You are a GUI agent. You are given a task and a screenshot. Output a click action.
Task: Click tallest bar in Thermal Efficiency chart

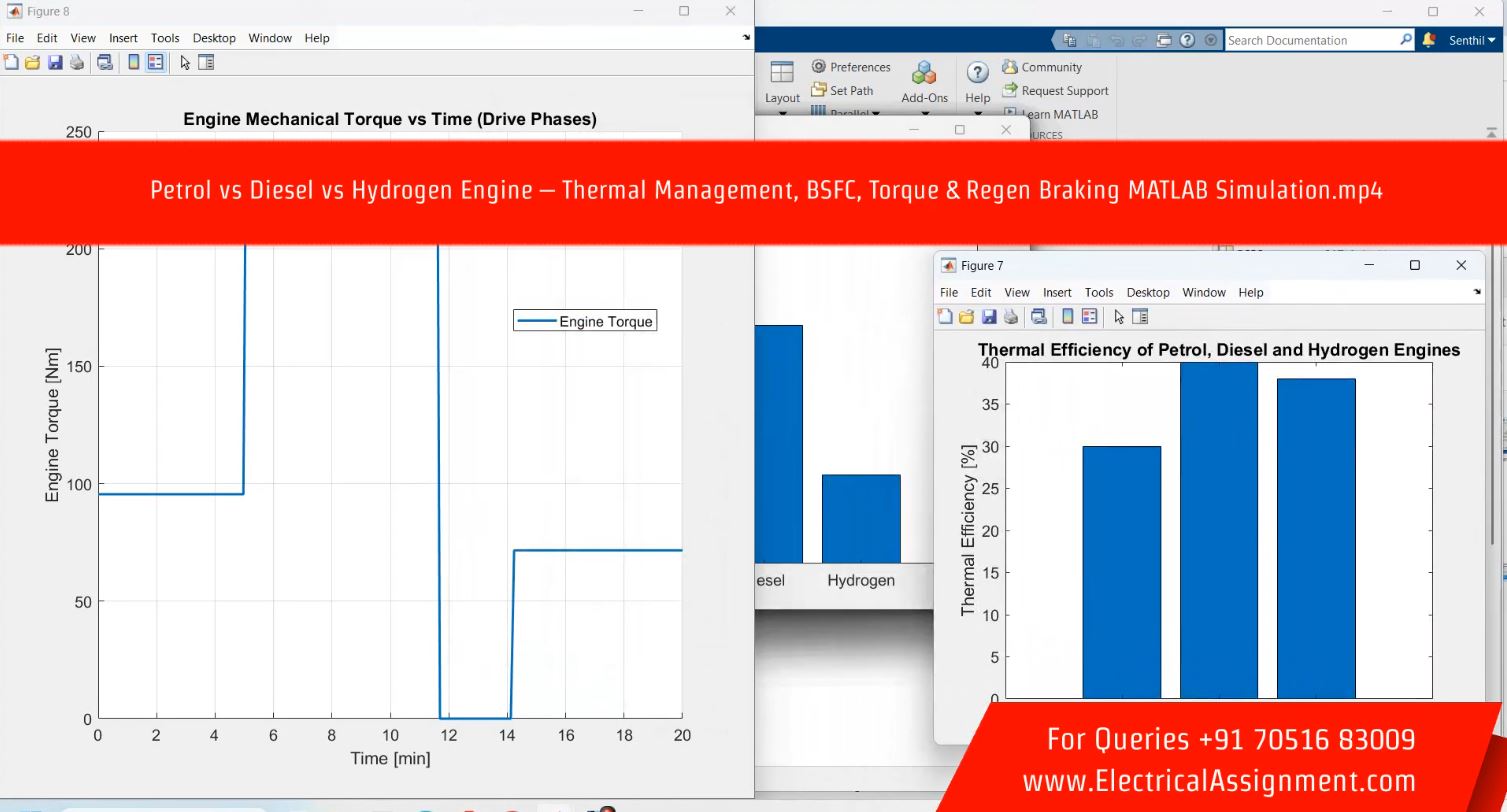pyautogui.click(x=1218, y=530)
